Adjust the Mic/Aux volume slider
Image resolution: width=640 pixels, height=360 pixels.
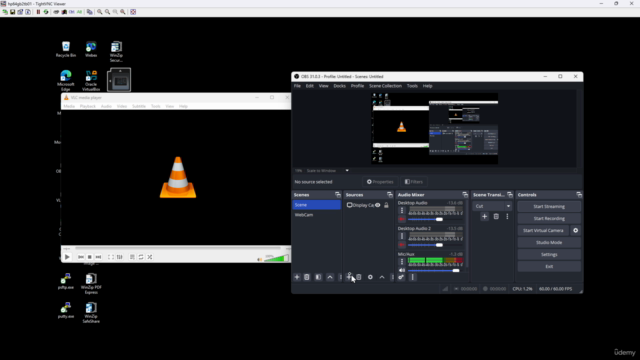coord(435,270)
